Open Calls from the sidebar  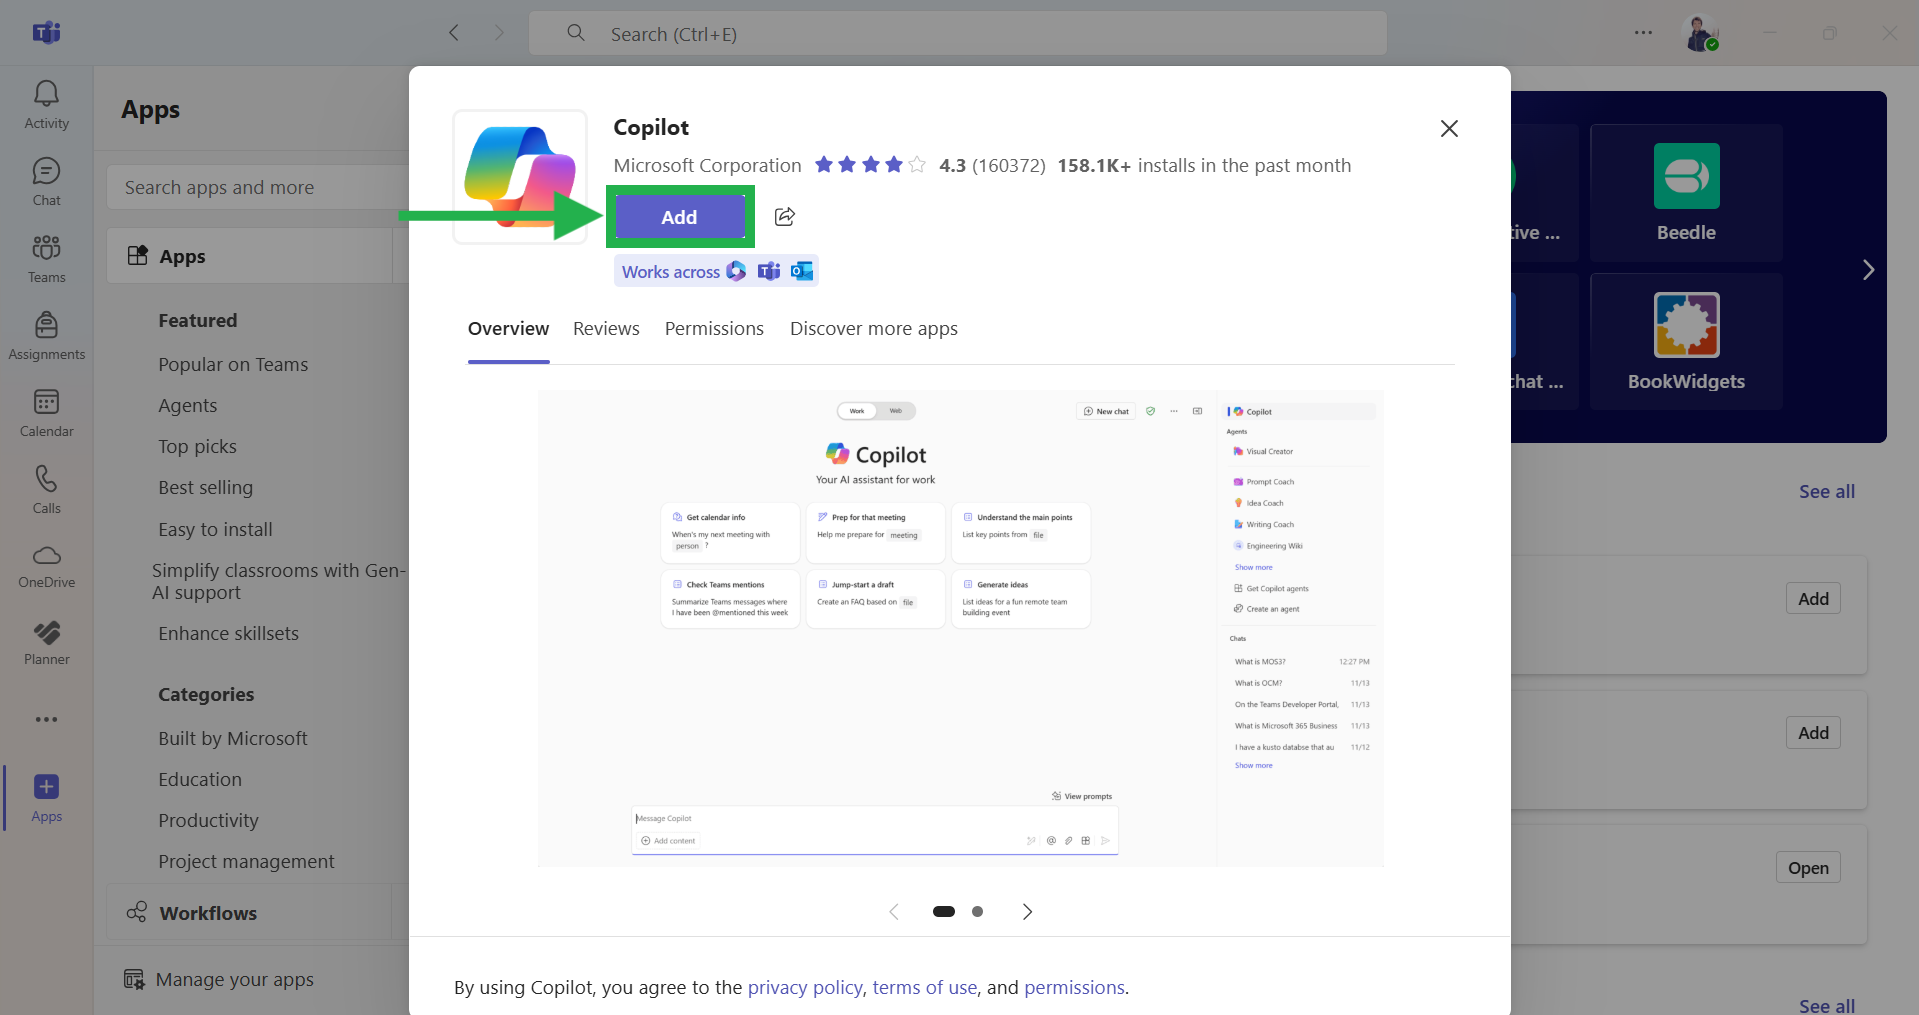[x=46, y=490]
